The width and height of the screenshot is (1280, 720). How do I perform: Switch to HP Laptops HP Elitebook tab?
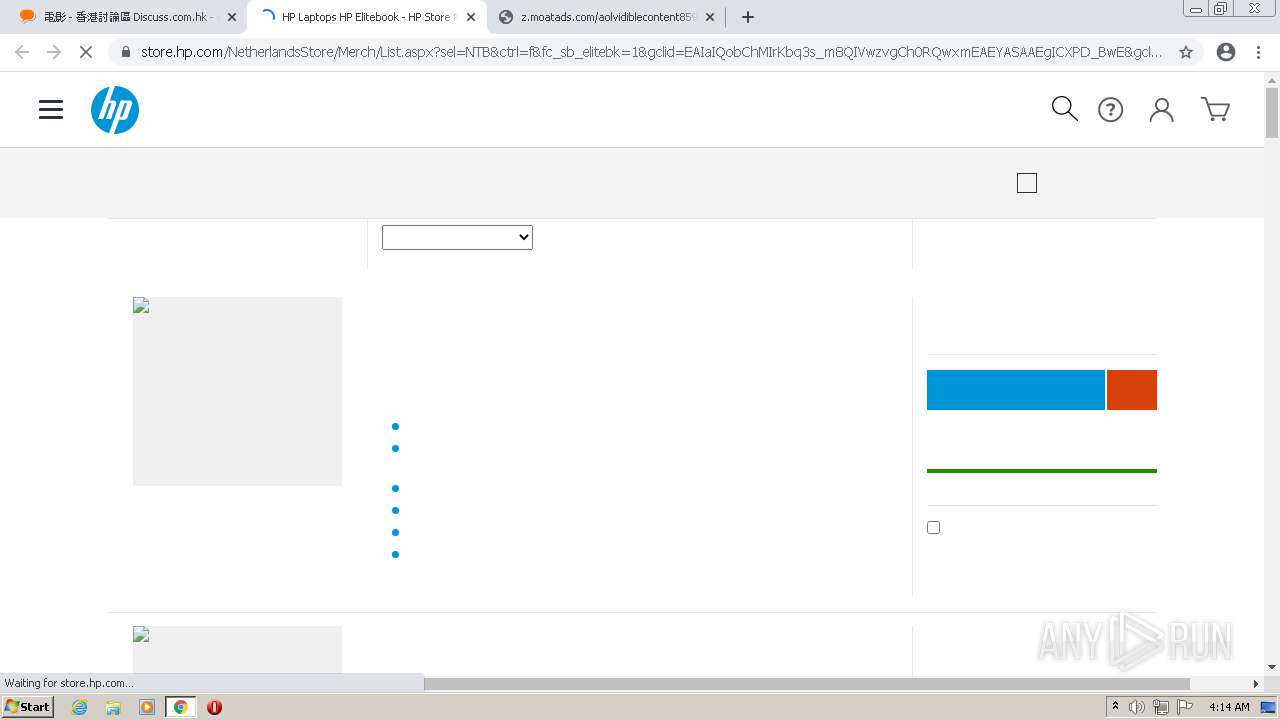click(x=366, y=17)
